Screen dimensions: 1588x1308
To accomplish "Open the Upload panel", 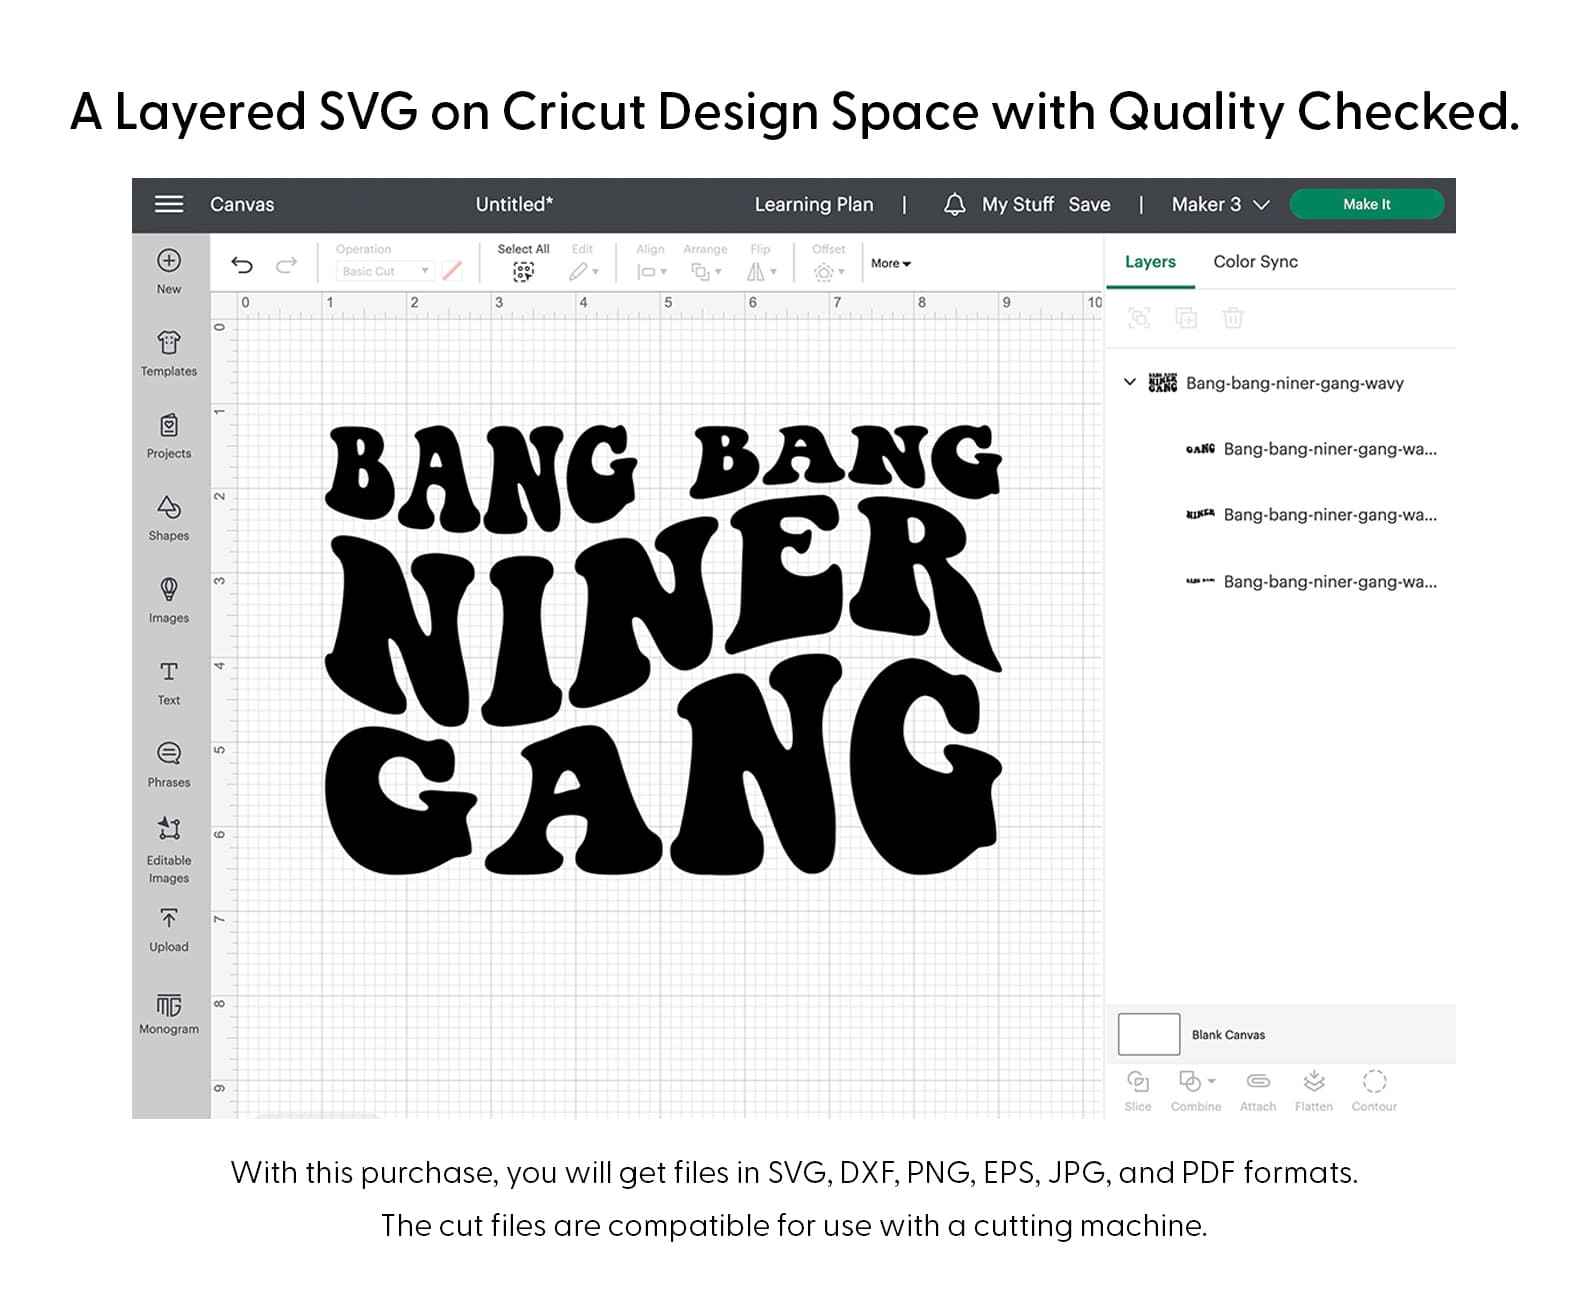I will coord(168,929).
